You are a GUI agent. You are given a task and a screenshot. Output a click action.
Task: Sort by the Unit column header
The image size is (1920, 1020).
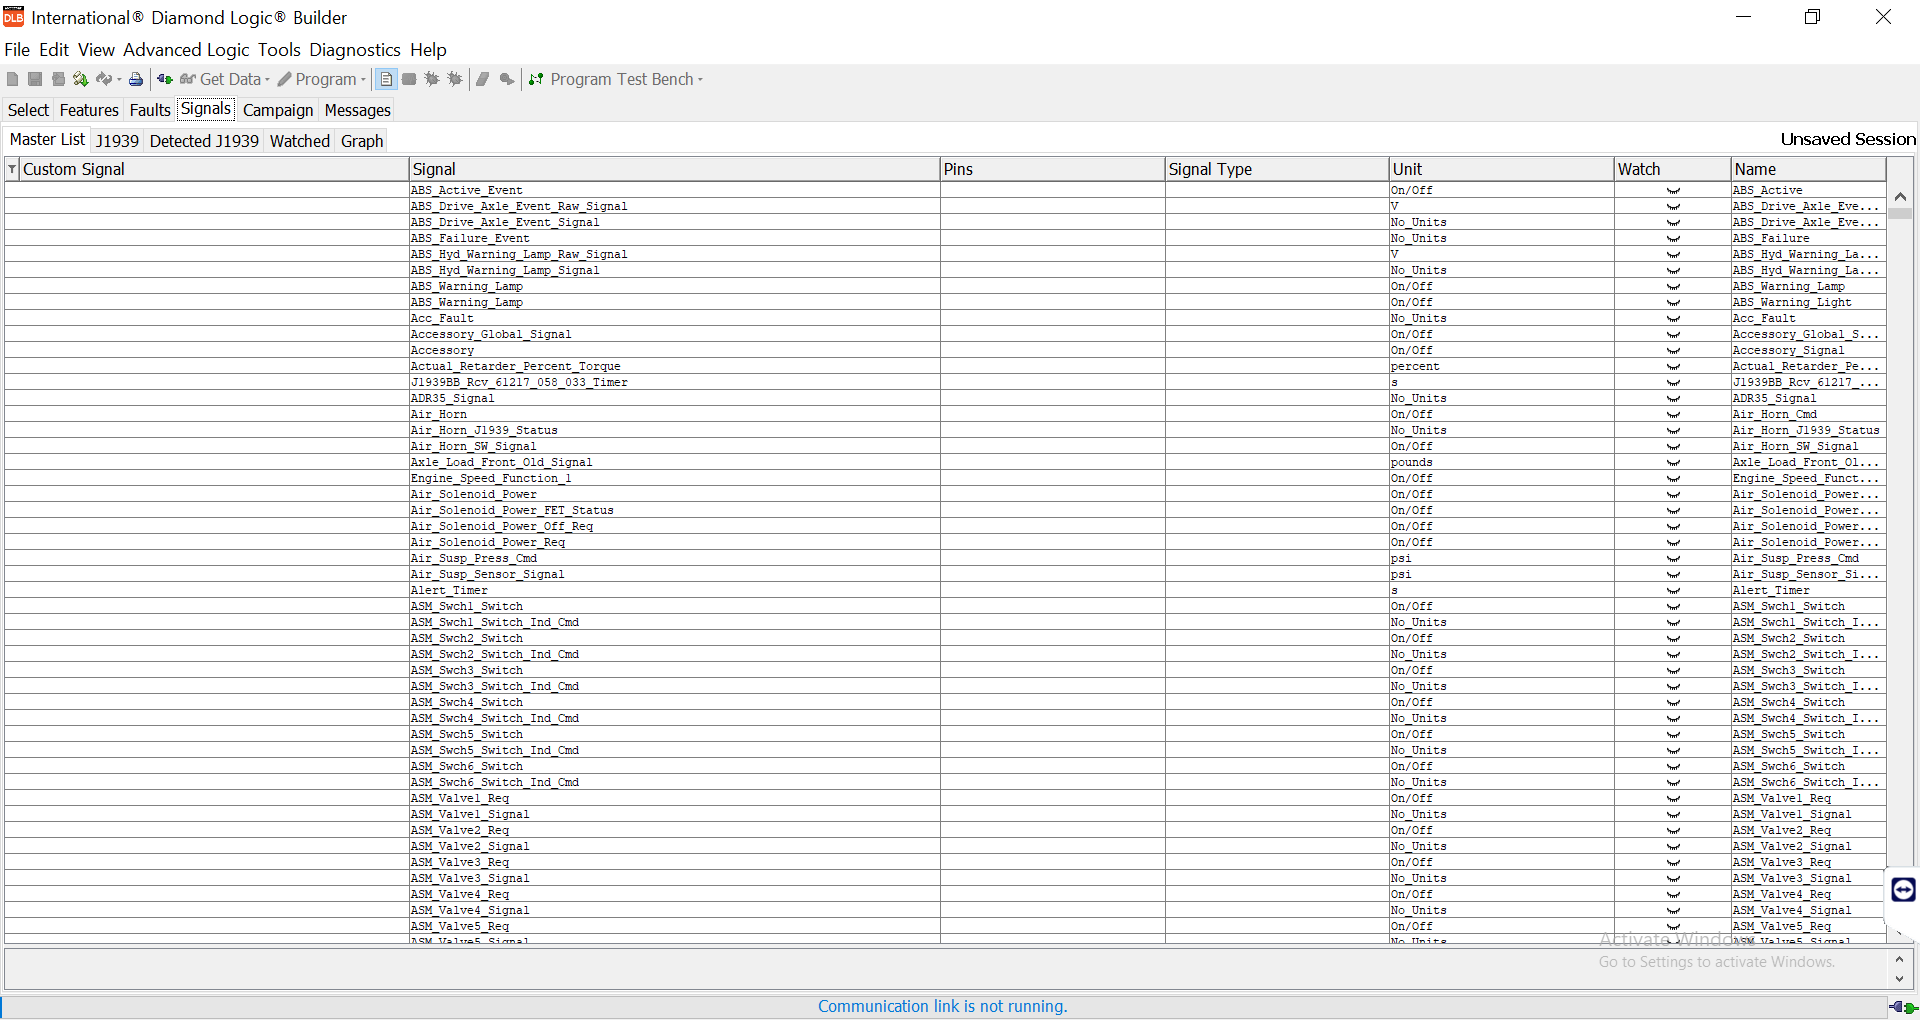click(1501, 169)
